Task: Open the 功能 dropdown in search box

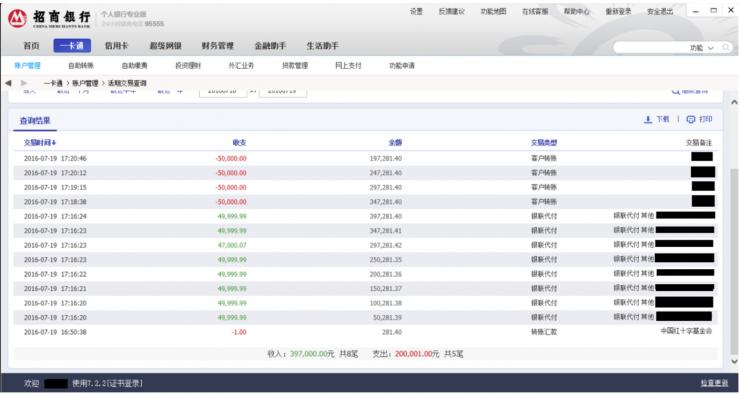Action: 702,48
